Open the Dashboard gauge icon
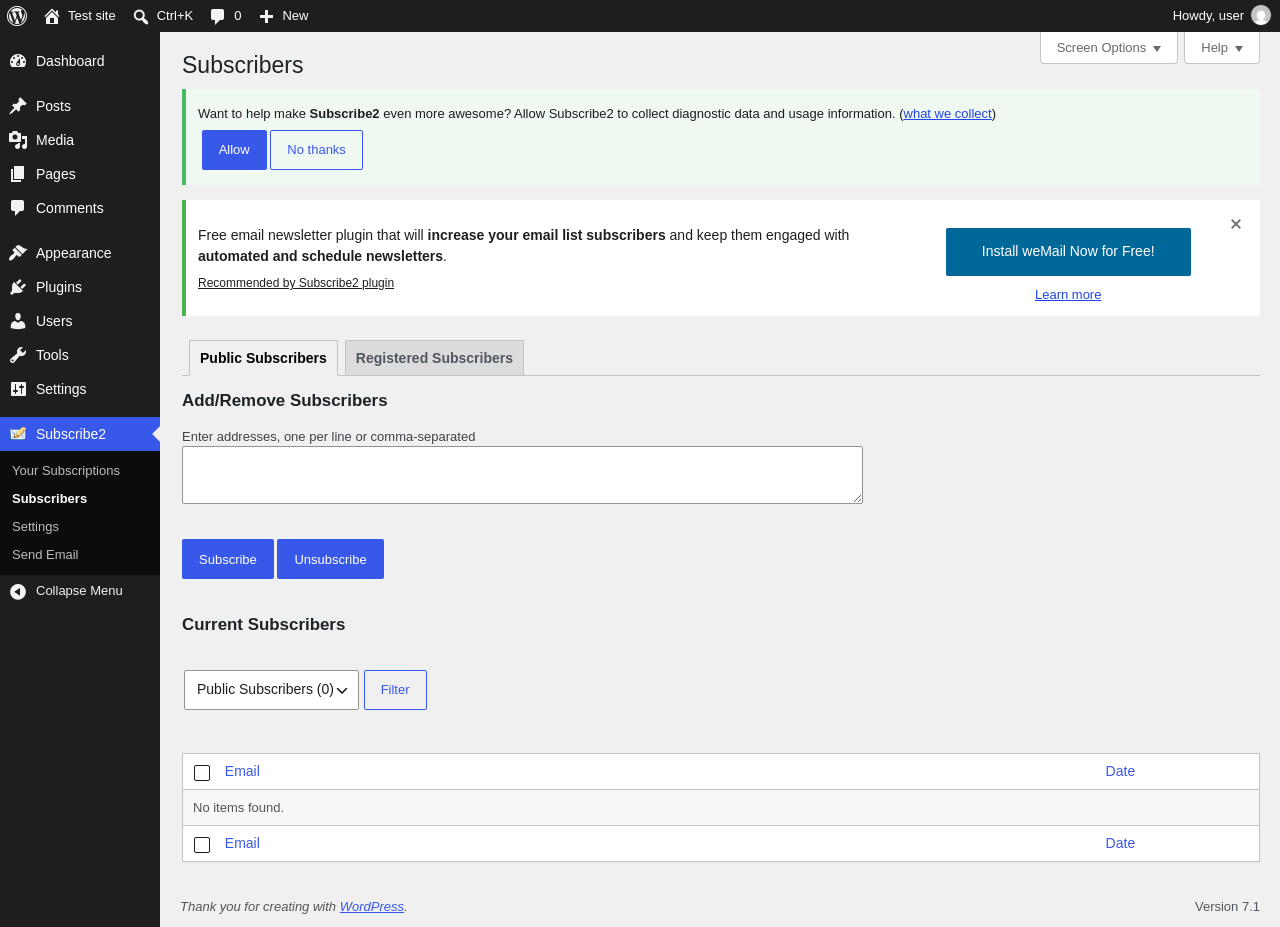The width and height of the screenshot is (1280, 927). [18, 61]
